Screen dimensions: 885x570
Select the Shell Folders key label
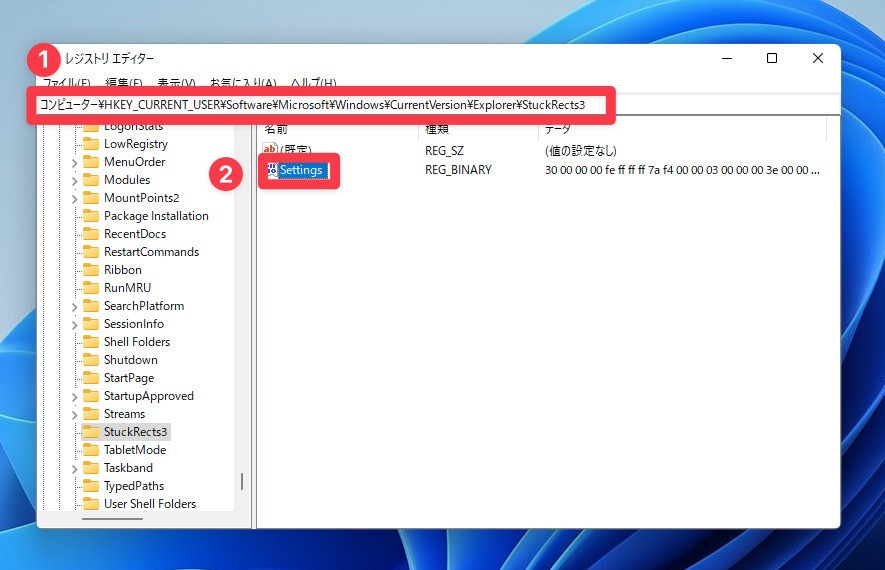[x=137, y=341]
